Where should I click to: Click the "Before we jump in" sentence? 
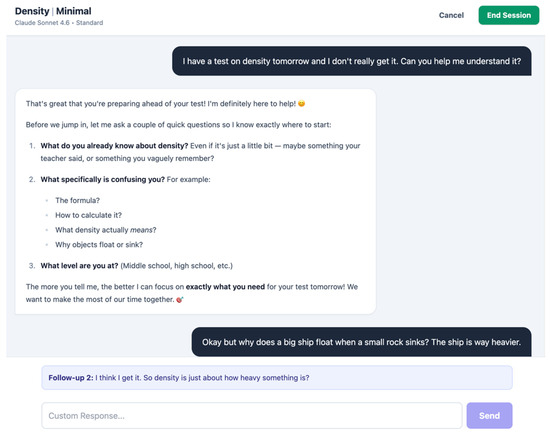(178, 125)
